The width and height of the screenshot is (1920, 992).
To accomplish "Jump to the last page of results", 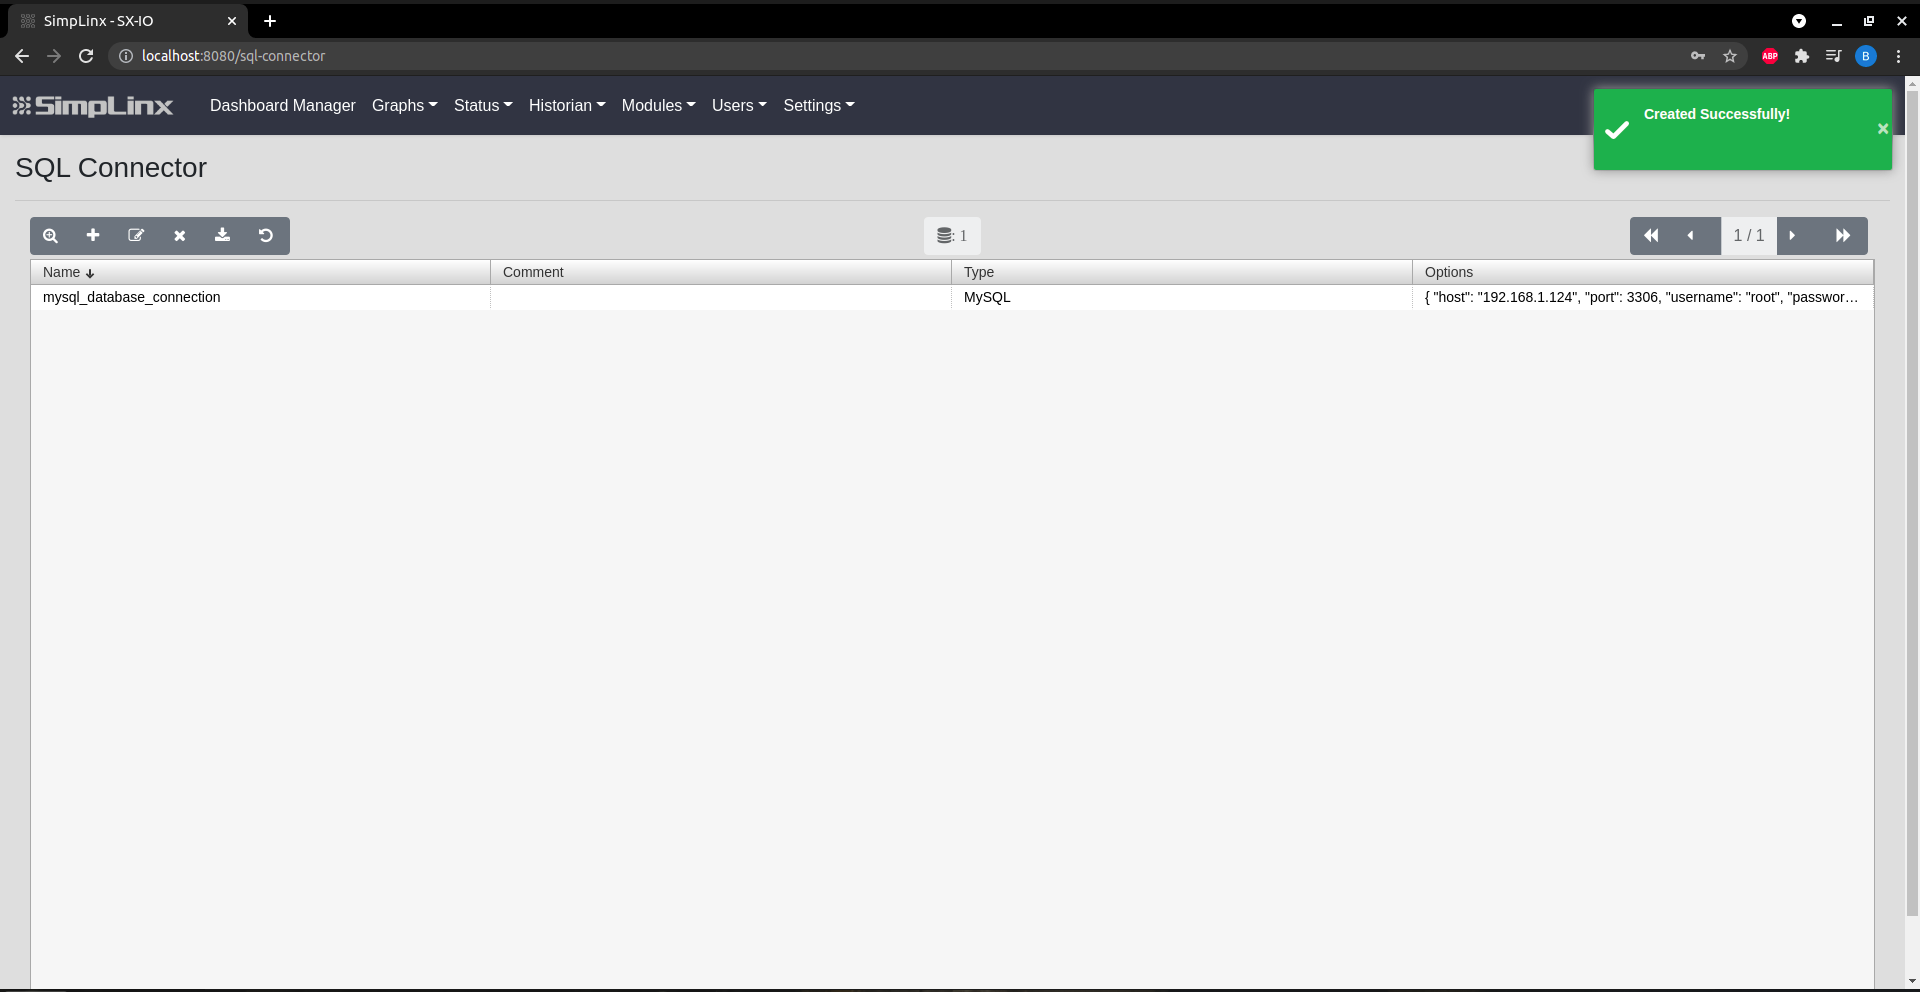I will pyautogui.click(x=1843, y=235).
